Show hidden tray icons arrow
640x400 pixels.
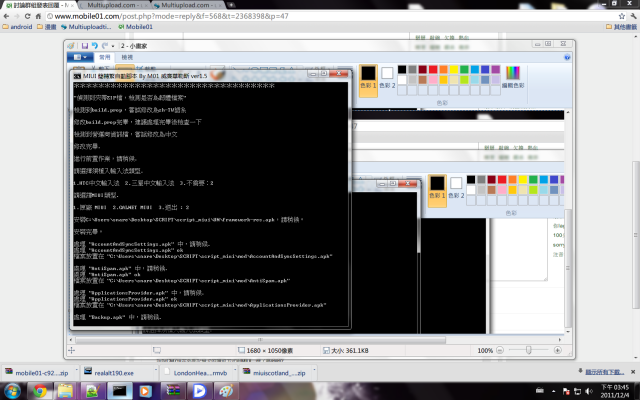coord(553,391)
